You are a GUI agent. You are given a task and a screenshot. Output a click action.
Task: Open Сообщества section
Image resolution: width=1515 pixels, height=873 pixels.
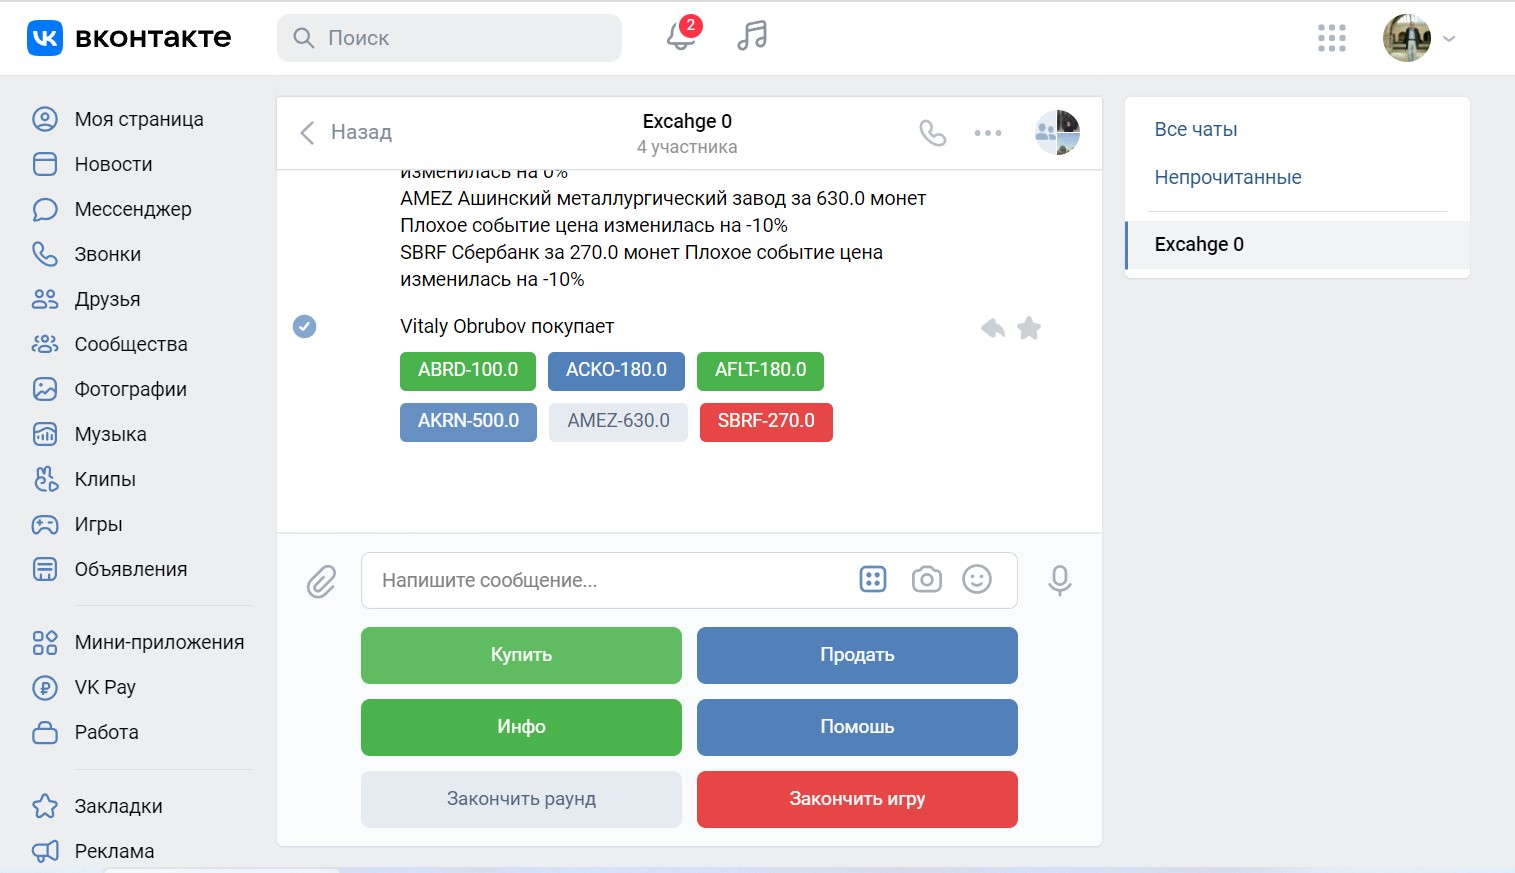(131, 344)
